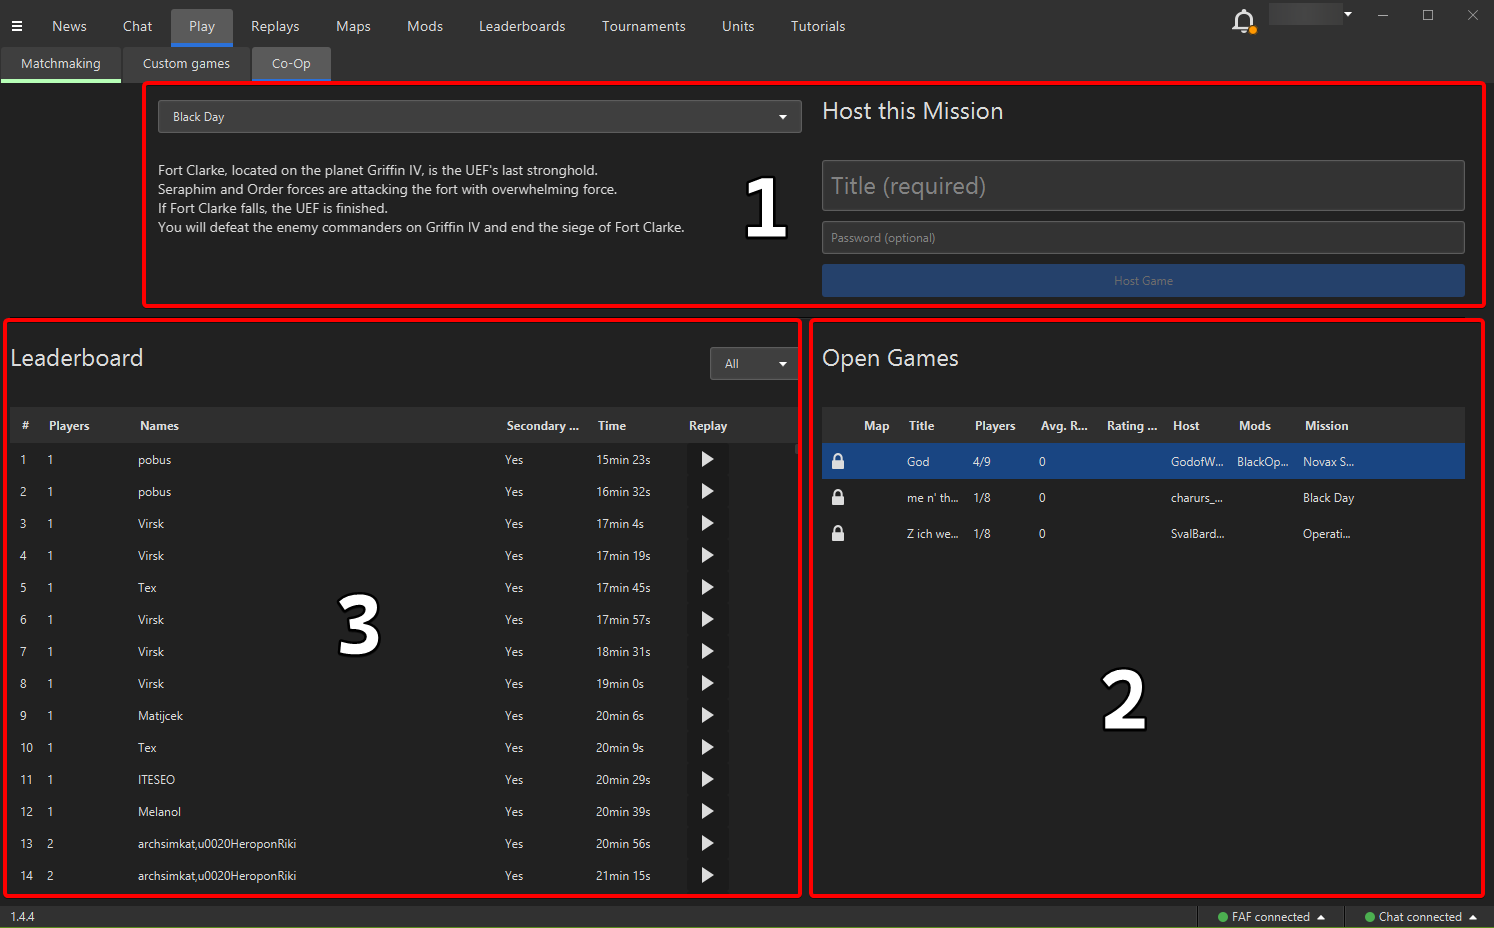Open the Replays menu tab
Image resolution: width=1494 pixels, height=928 pixels.
tap(275, 26)
